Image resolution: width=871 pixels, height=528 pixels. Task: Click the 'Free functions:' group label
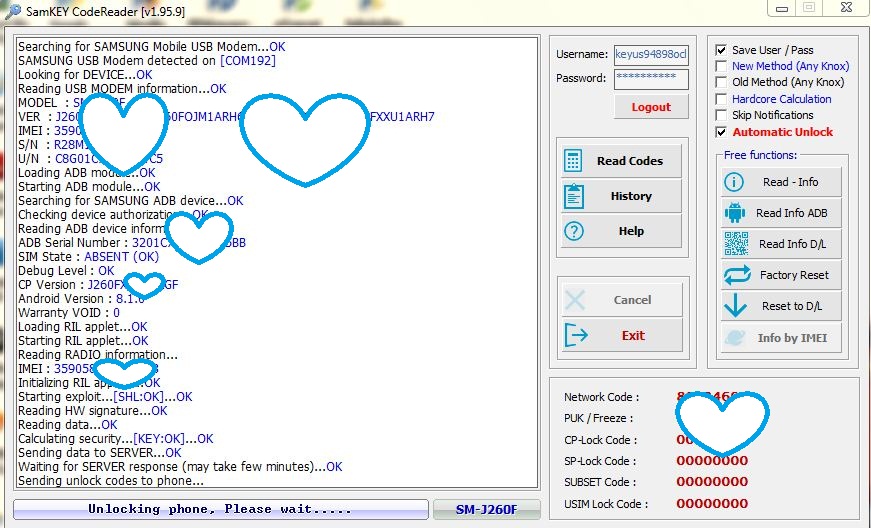pyautogui.click(x=760, y=155)
